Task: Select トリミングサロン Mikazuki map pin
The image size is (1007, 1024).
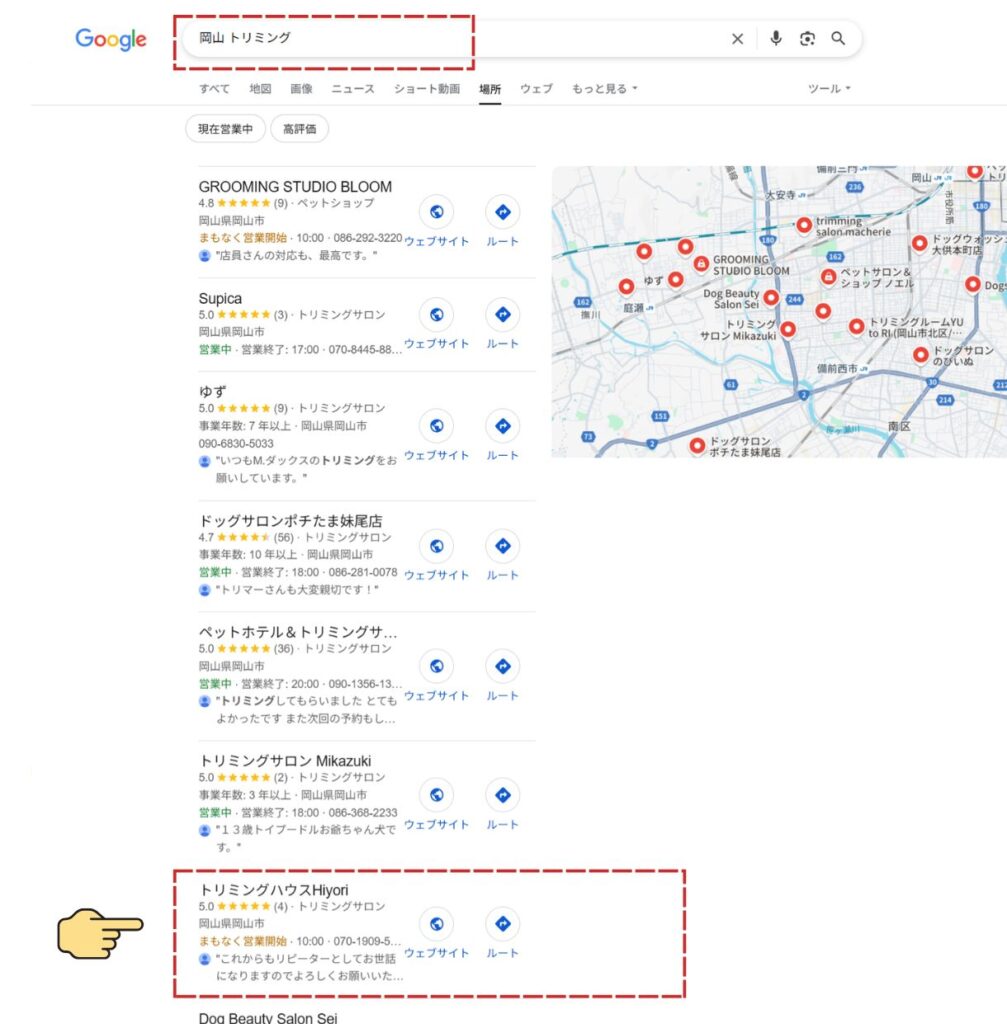Action: click(788, 329)
